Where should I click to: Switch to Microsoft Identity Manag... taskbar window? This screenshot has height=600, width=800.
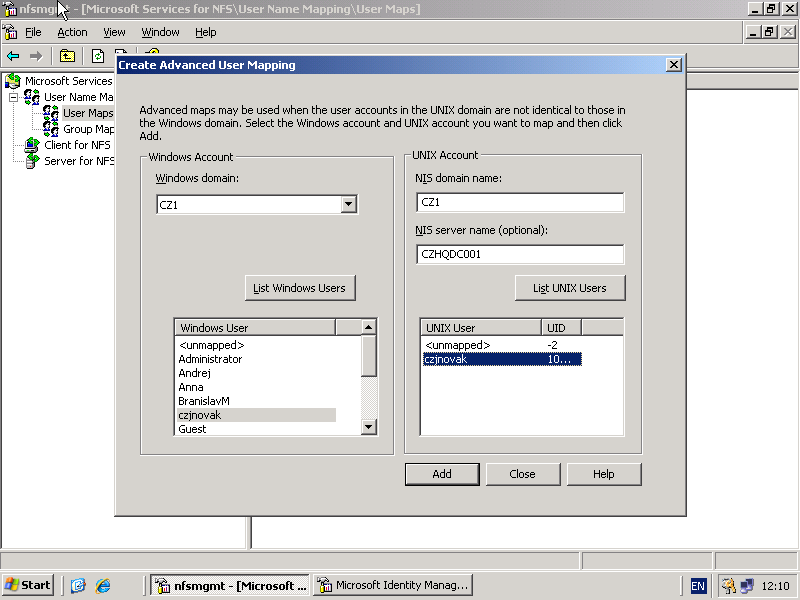393,585
